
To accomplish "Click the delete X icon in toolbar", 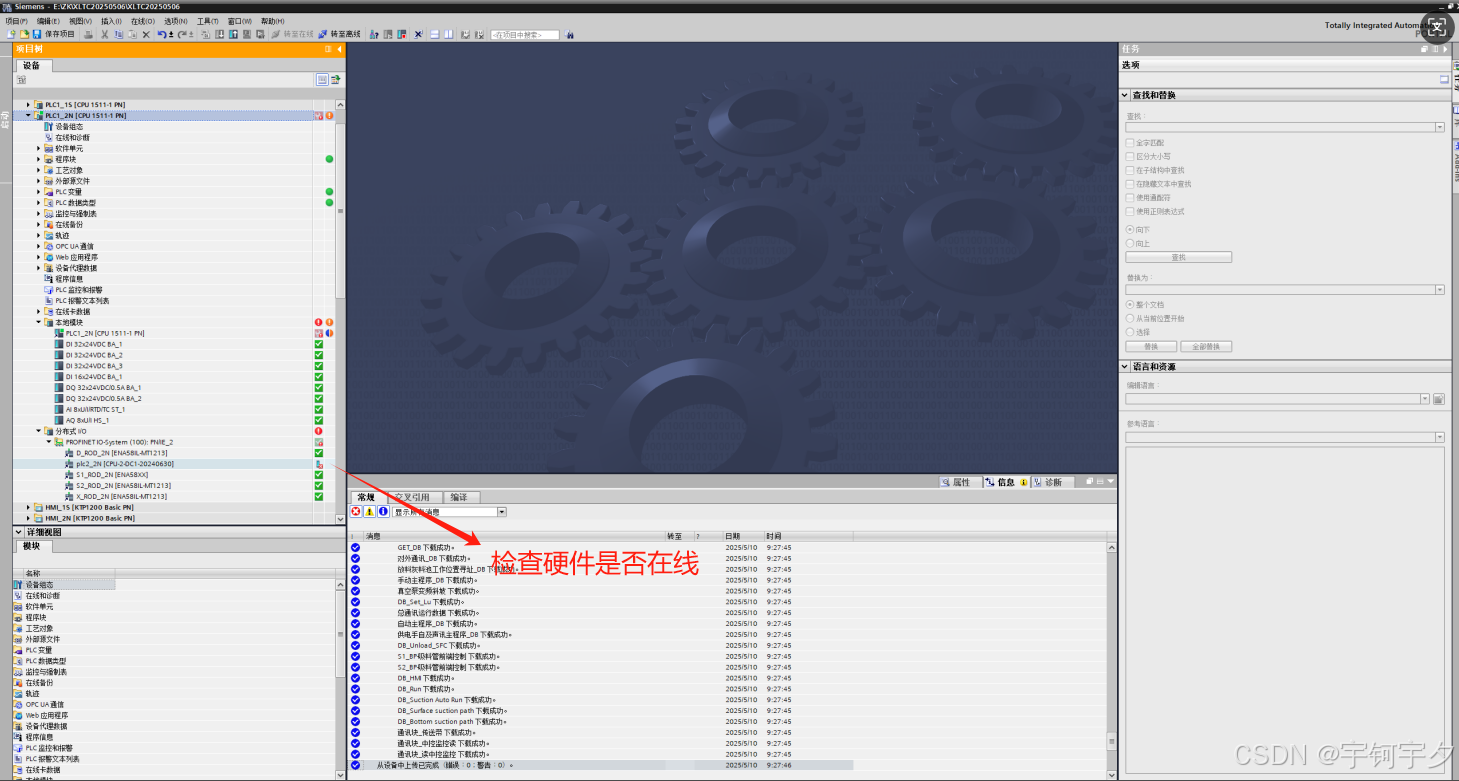I will coord(146,34).
